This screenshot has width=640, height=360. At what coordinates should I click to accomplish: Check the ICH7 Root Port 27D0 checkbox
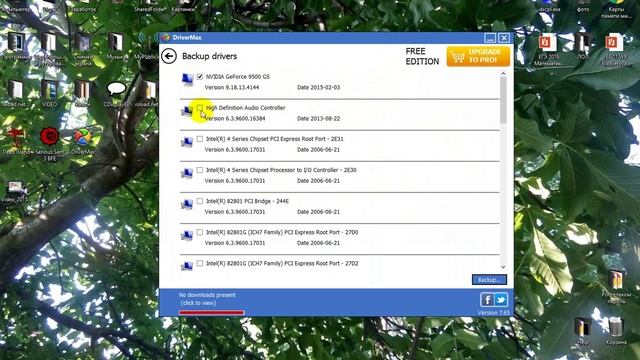[200, 232]
